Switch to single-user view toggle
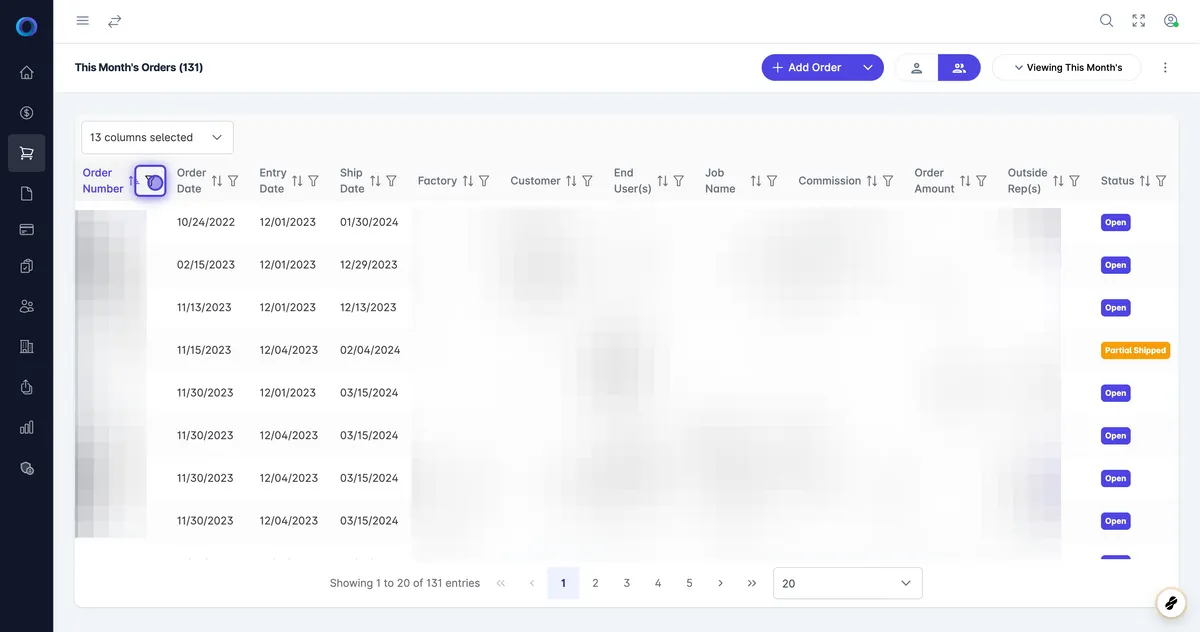Viewport: 1200px width, 632px height. tap(916, 67)
